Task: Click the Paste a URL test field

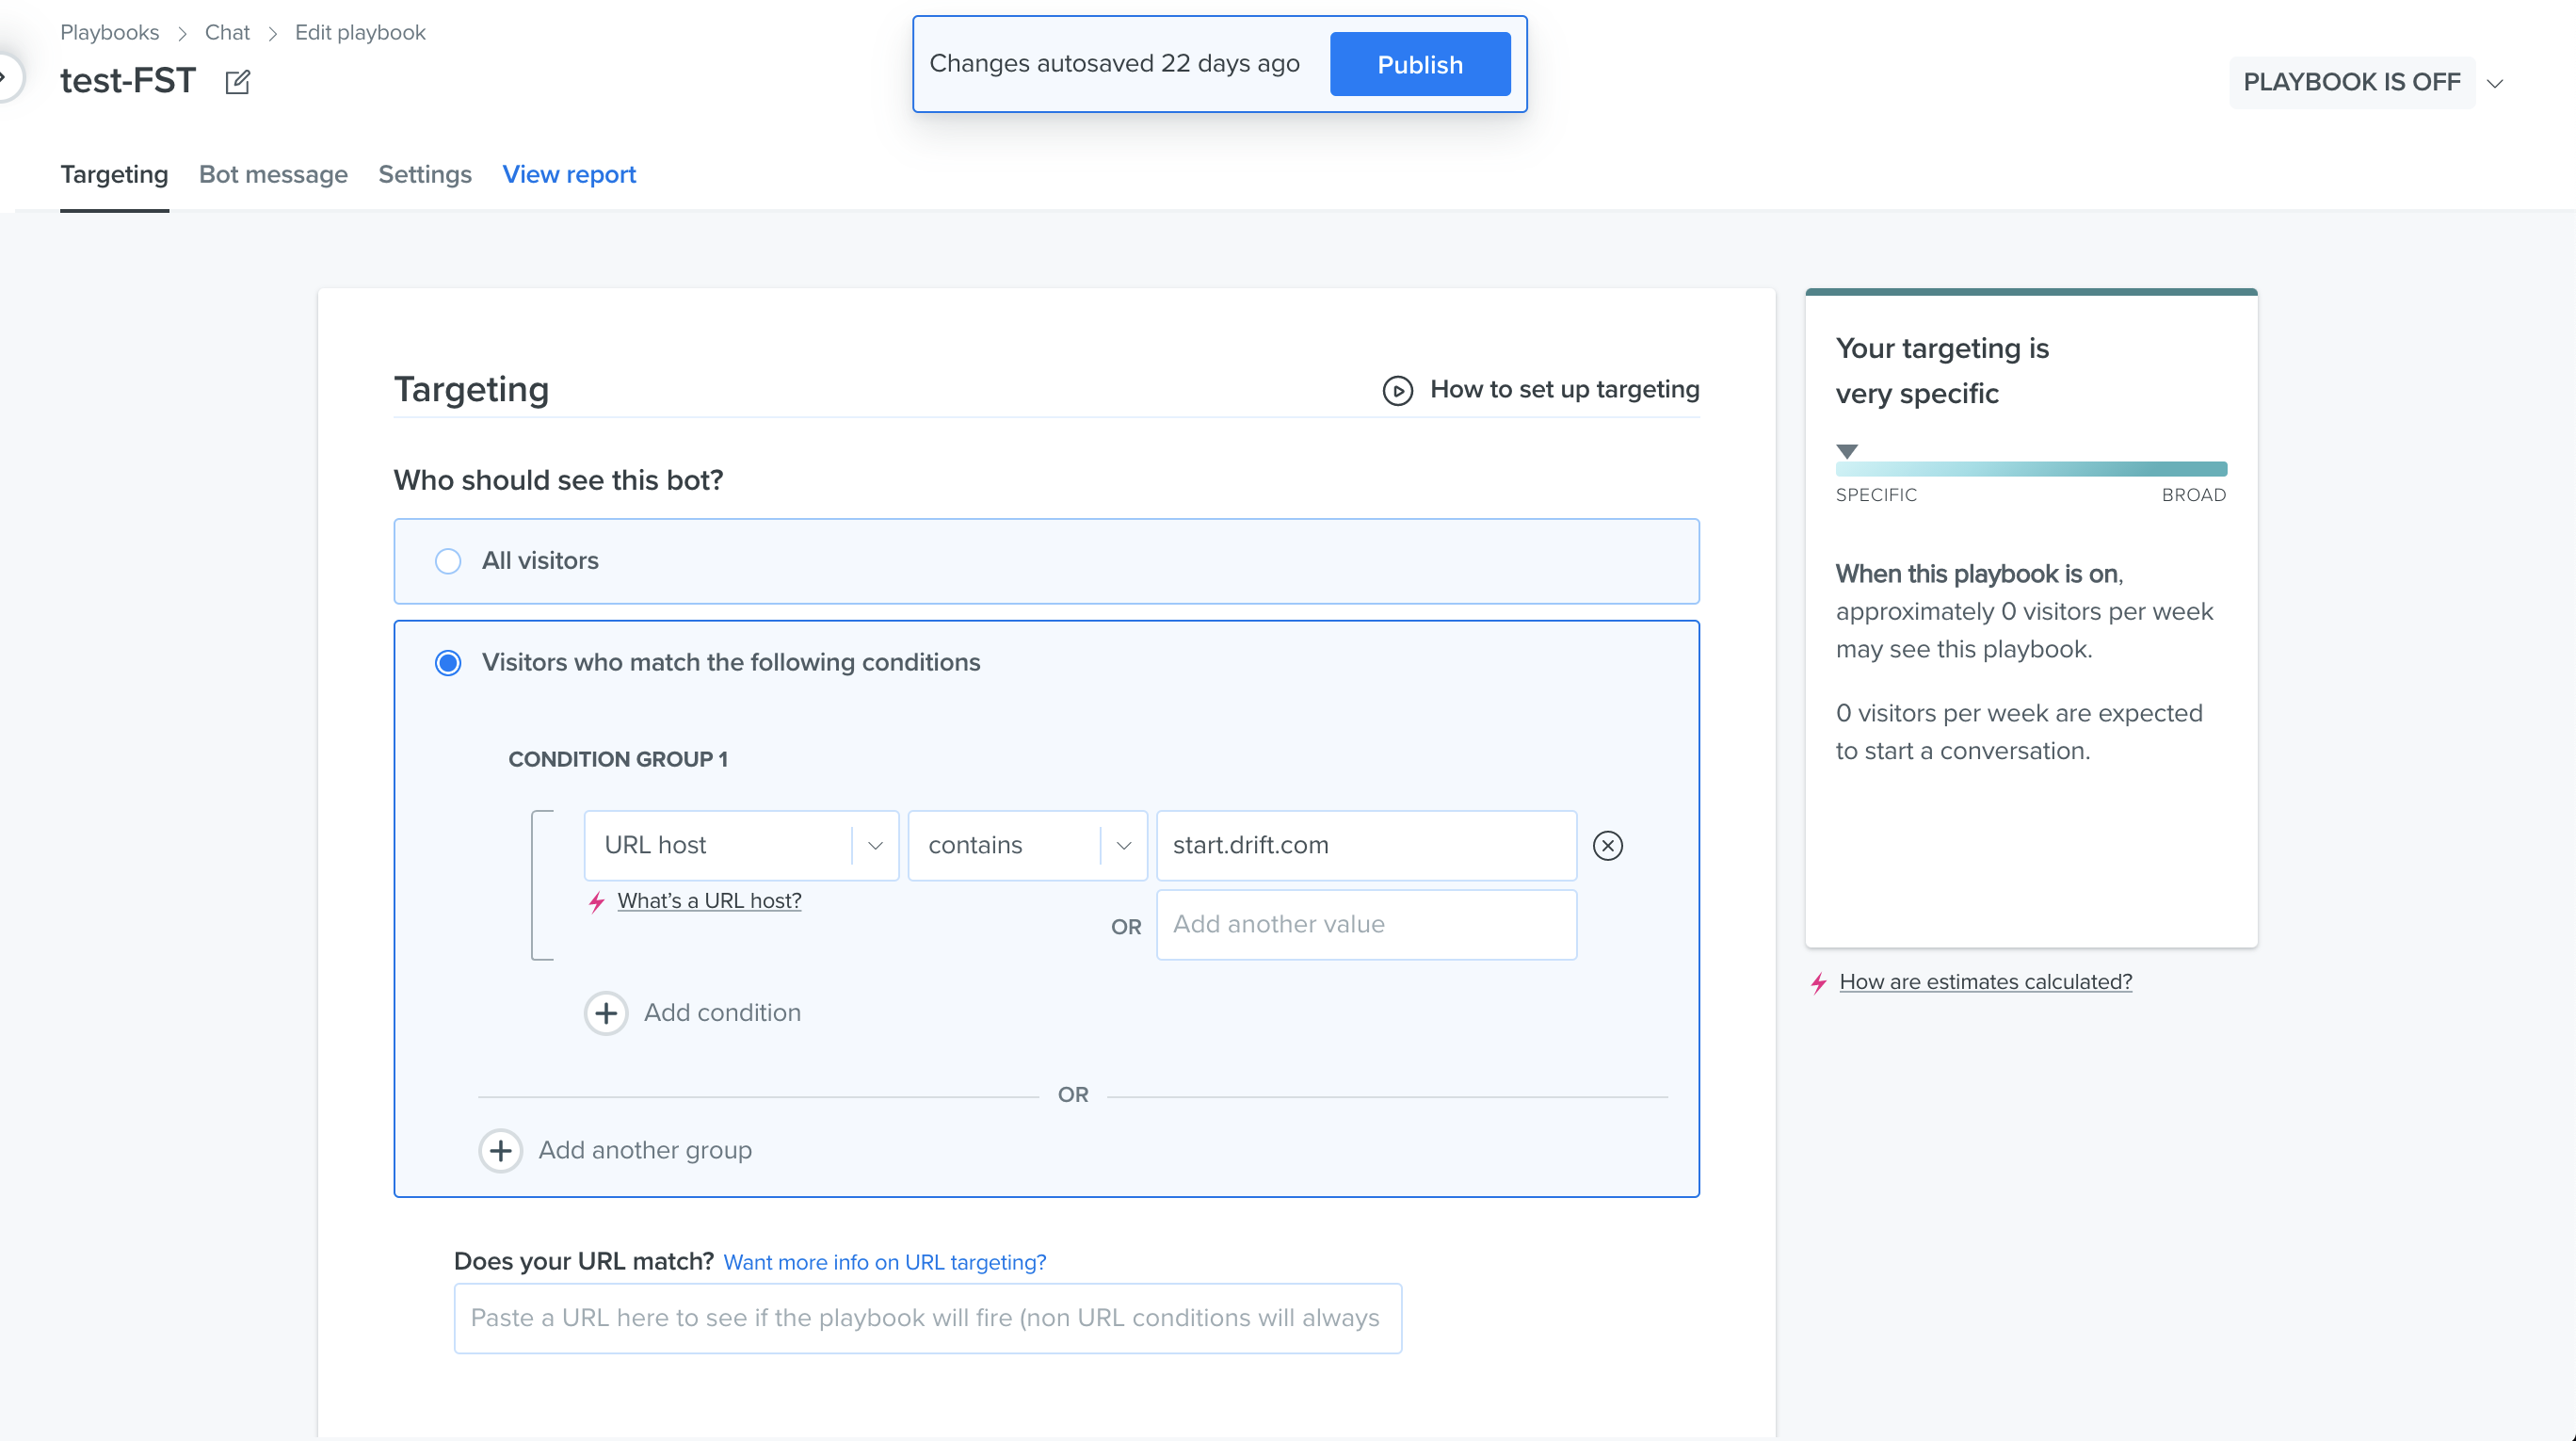Action: pyautogui.click(x=927, y=1319)
